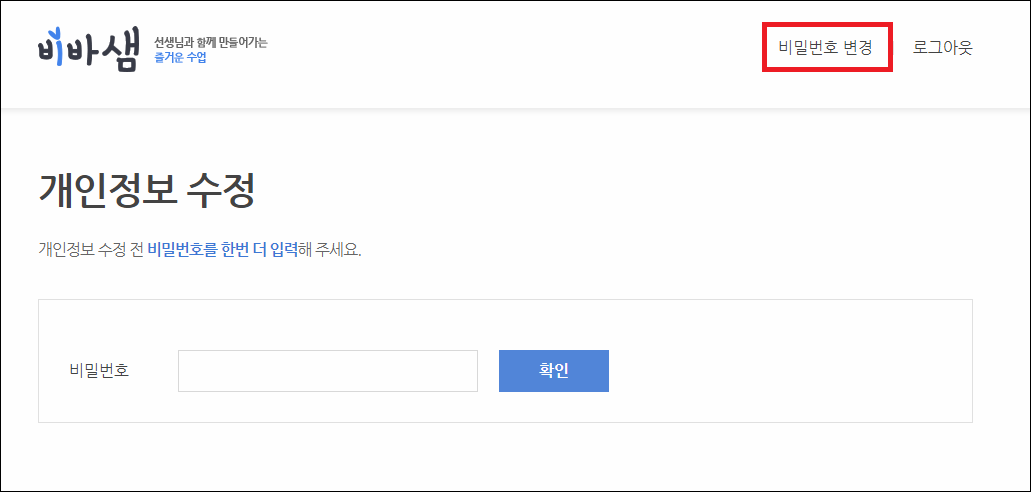Click the word 개인정보 in the page title
This screenshot has height=492, width=1031.
(x=108, y=191)
